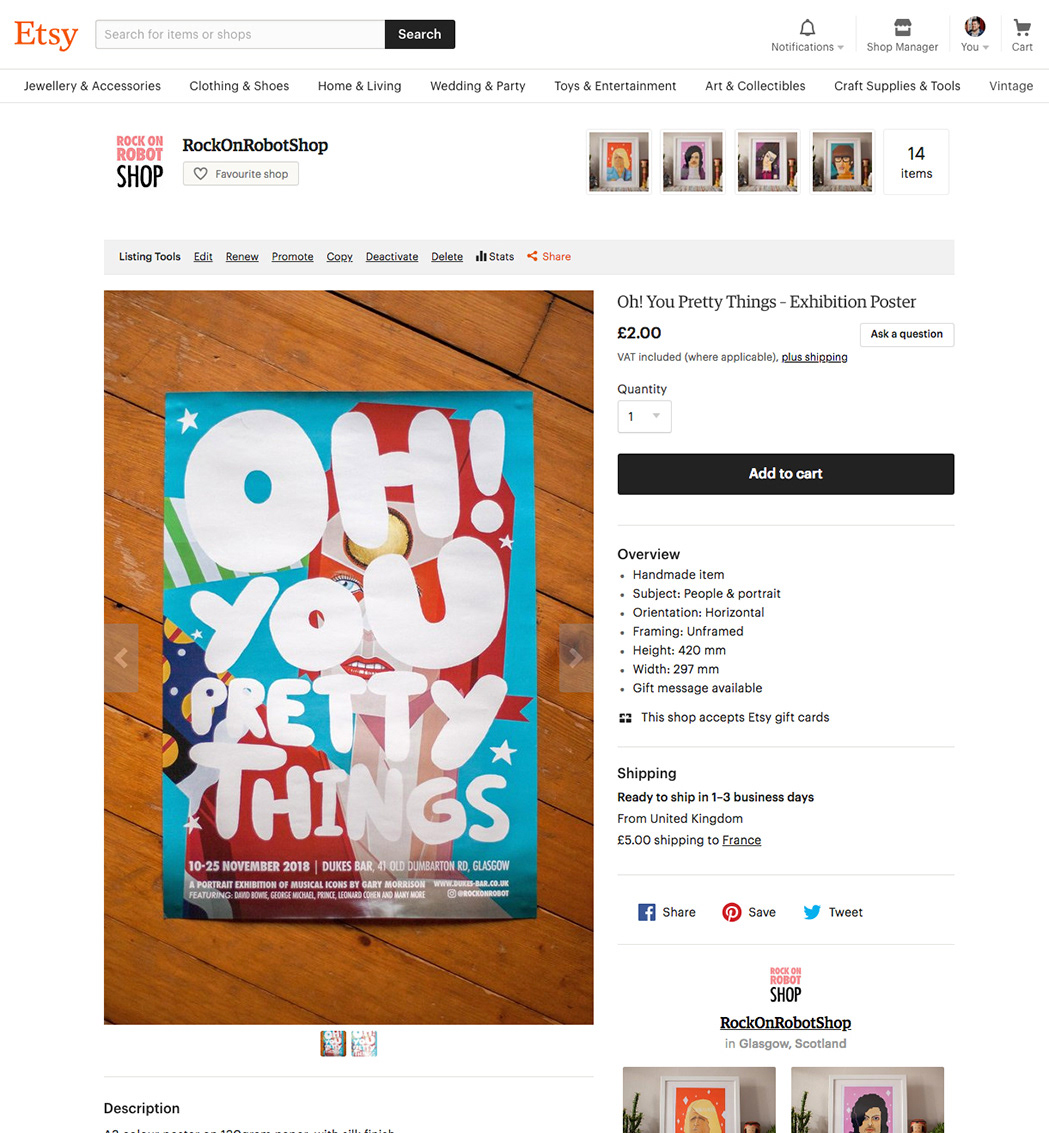1049x1133 pixels.
Task: Share the listing via Facebook icon
Action: [x=646, y=912]
